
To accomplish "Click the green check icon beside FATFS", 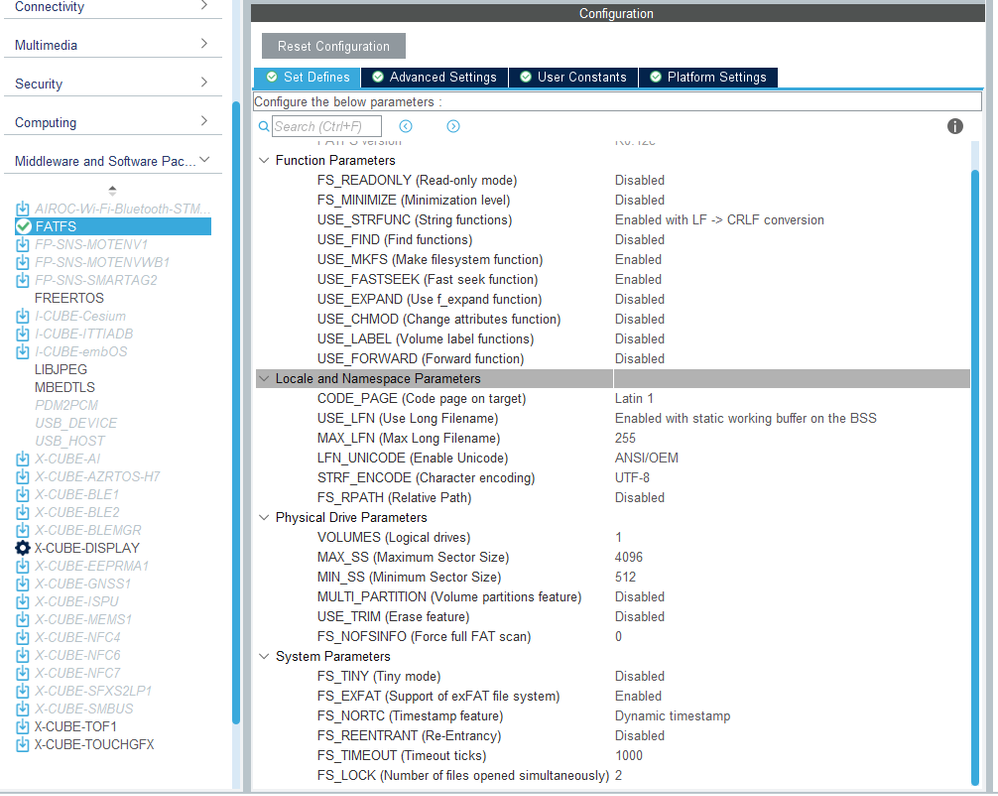I will (x=24, y=227).
